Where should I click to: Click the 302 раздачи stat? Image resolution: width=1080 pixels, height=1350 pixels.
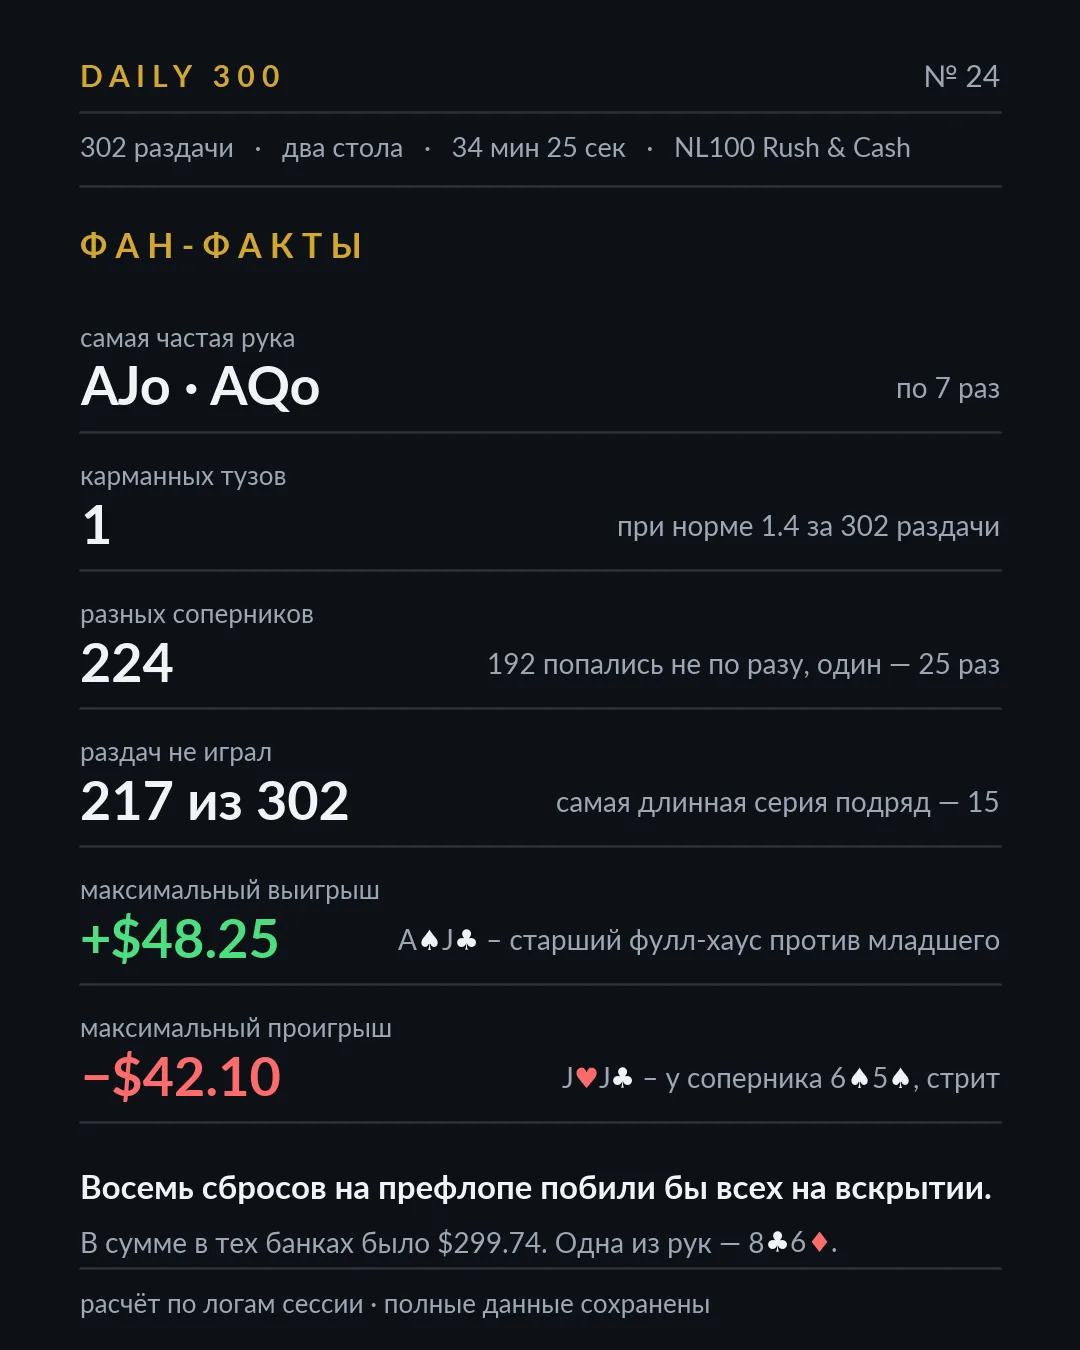[x=157, y=148]
